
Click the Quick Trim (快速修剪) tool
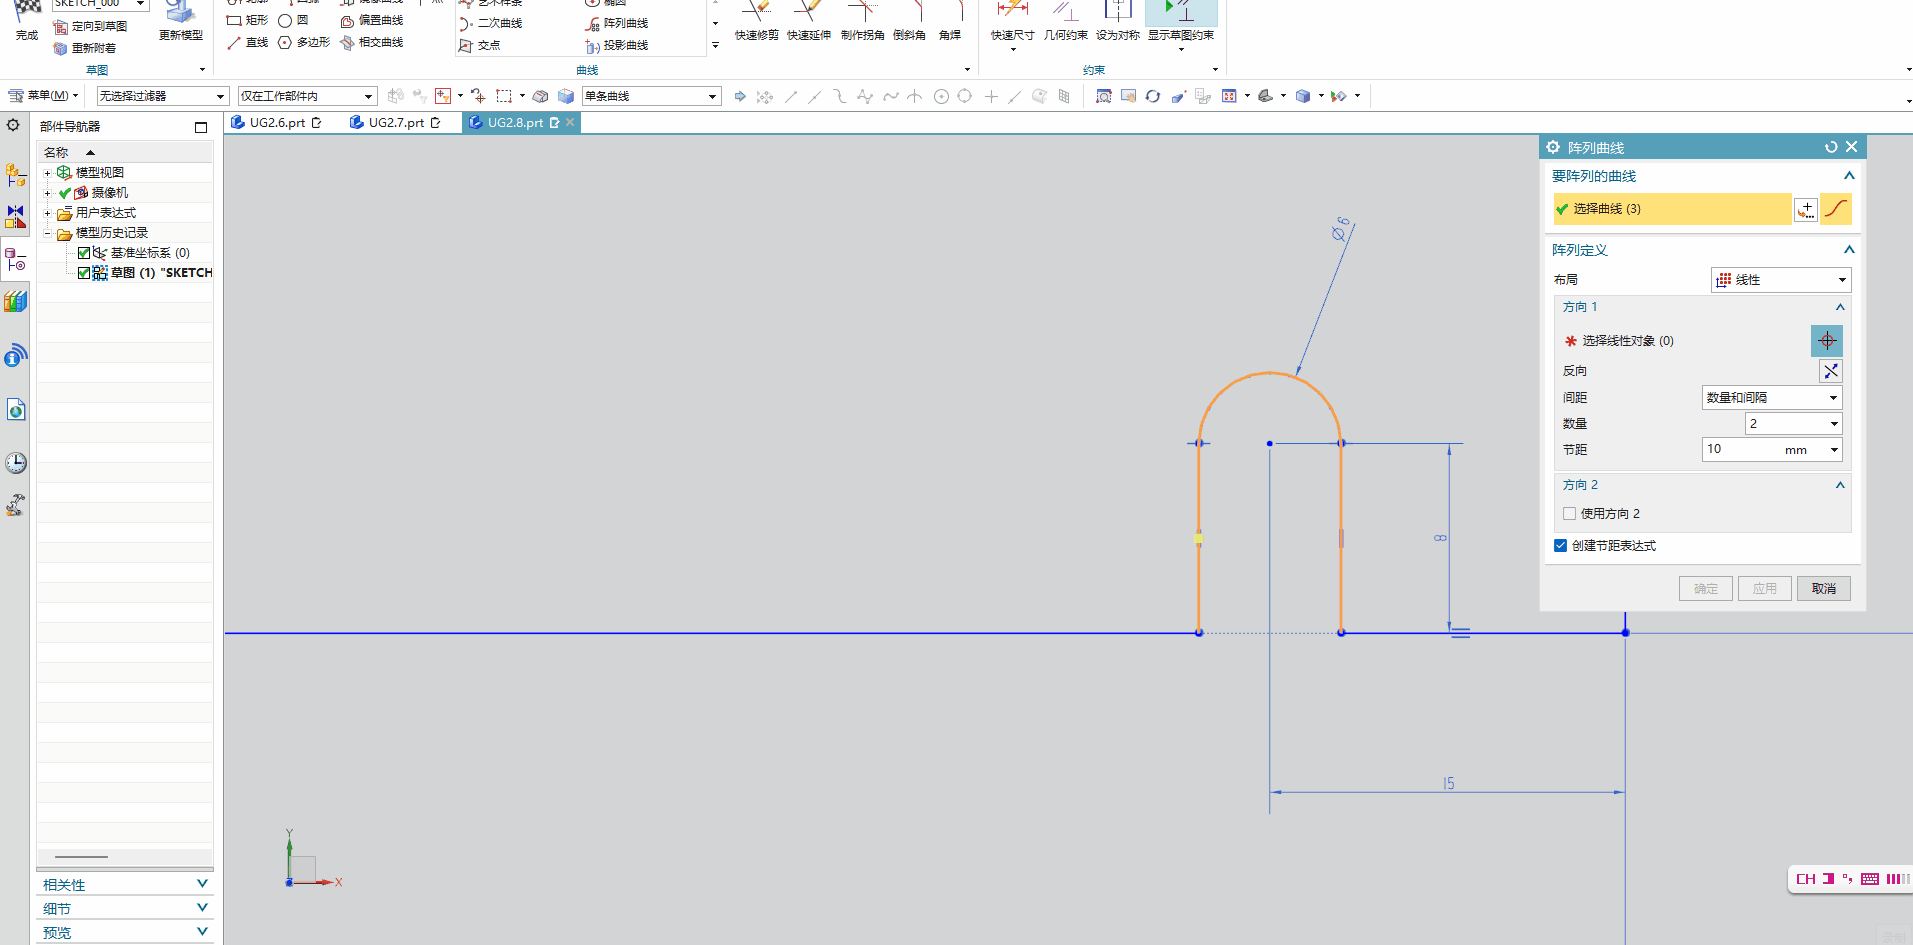tap(756, 20)
